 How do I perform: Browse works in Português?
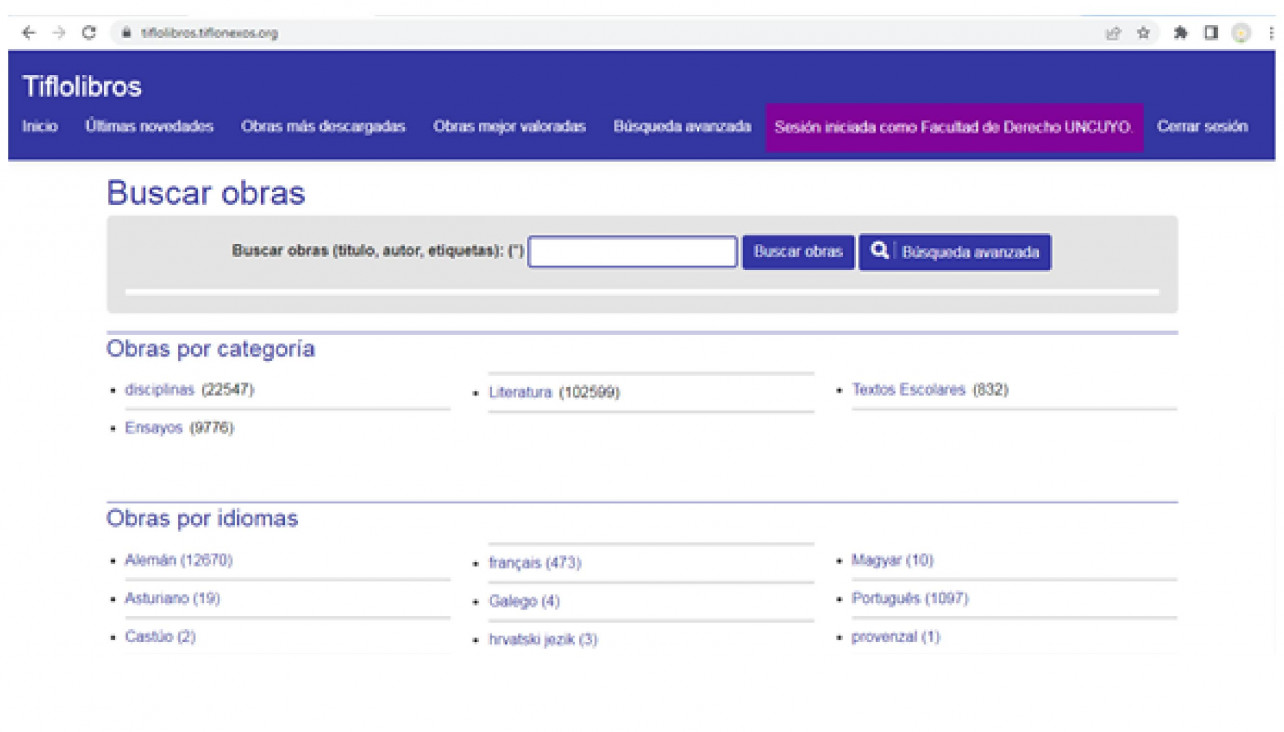[x=910, y=598]
